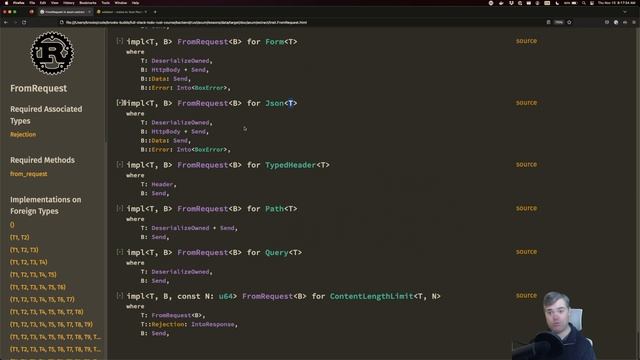Open the History menu
This screenshot has width=640, height=360.
69,3
